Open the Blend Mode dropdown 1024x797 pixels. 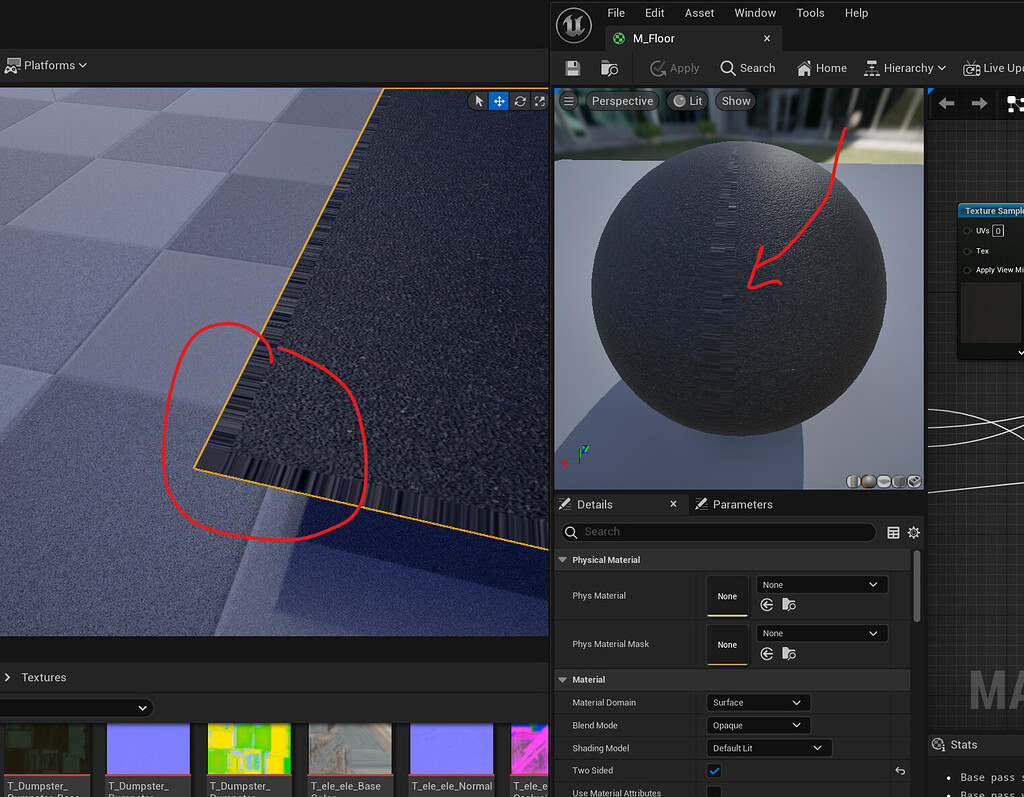[x=757, y=724]
